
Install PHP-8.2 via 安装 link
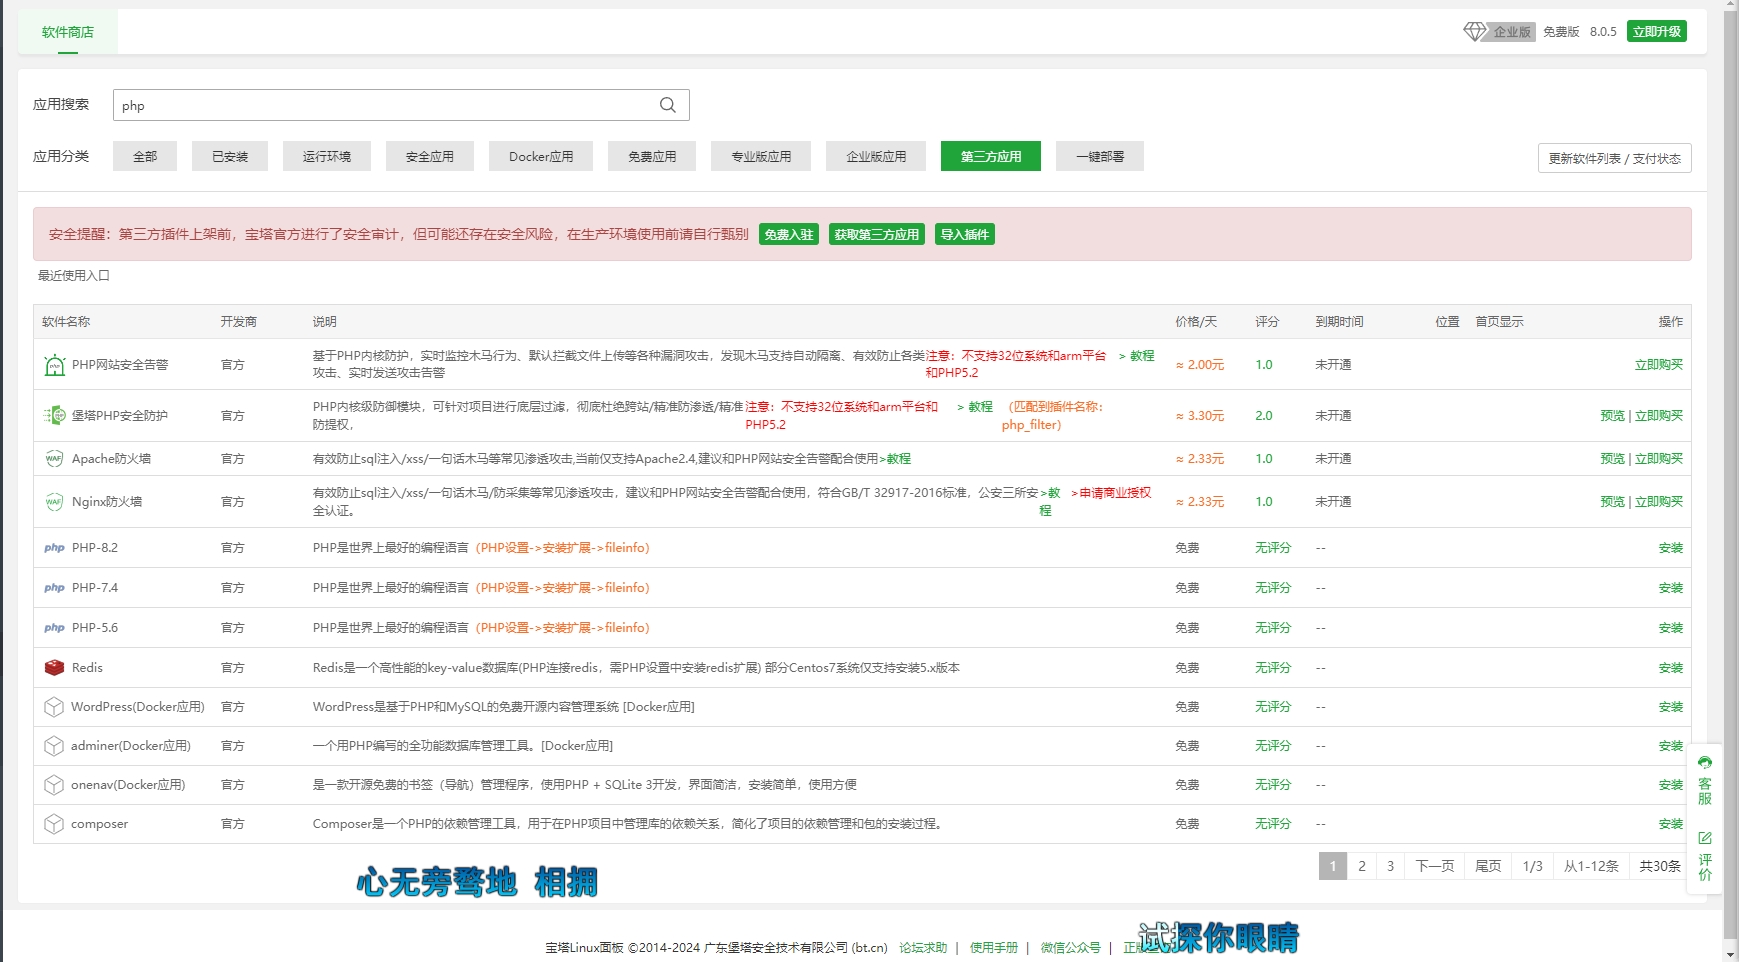[x=1671, y=548]
